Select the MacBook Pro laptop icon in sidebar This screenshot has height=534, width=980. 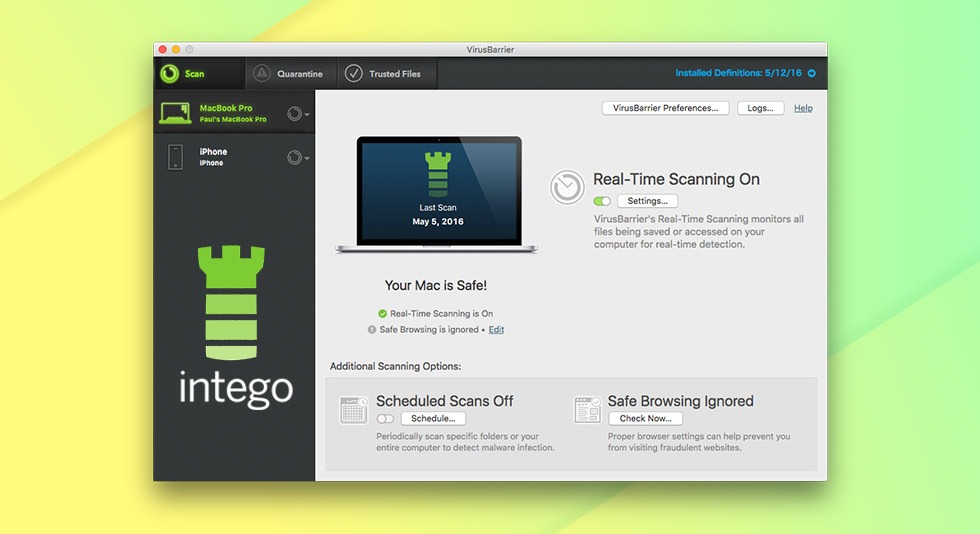tap(175, 113)
